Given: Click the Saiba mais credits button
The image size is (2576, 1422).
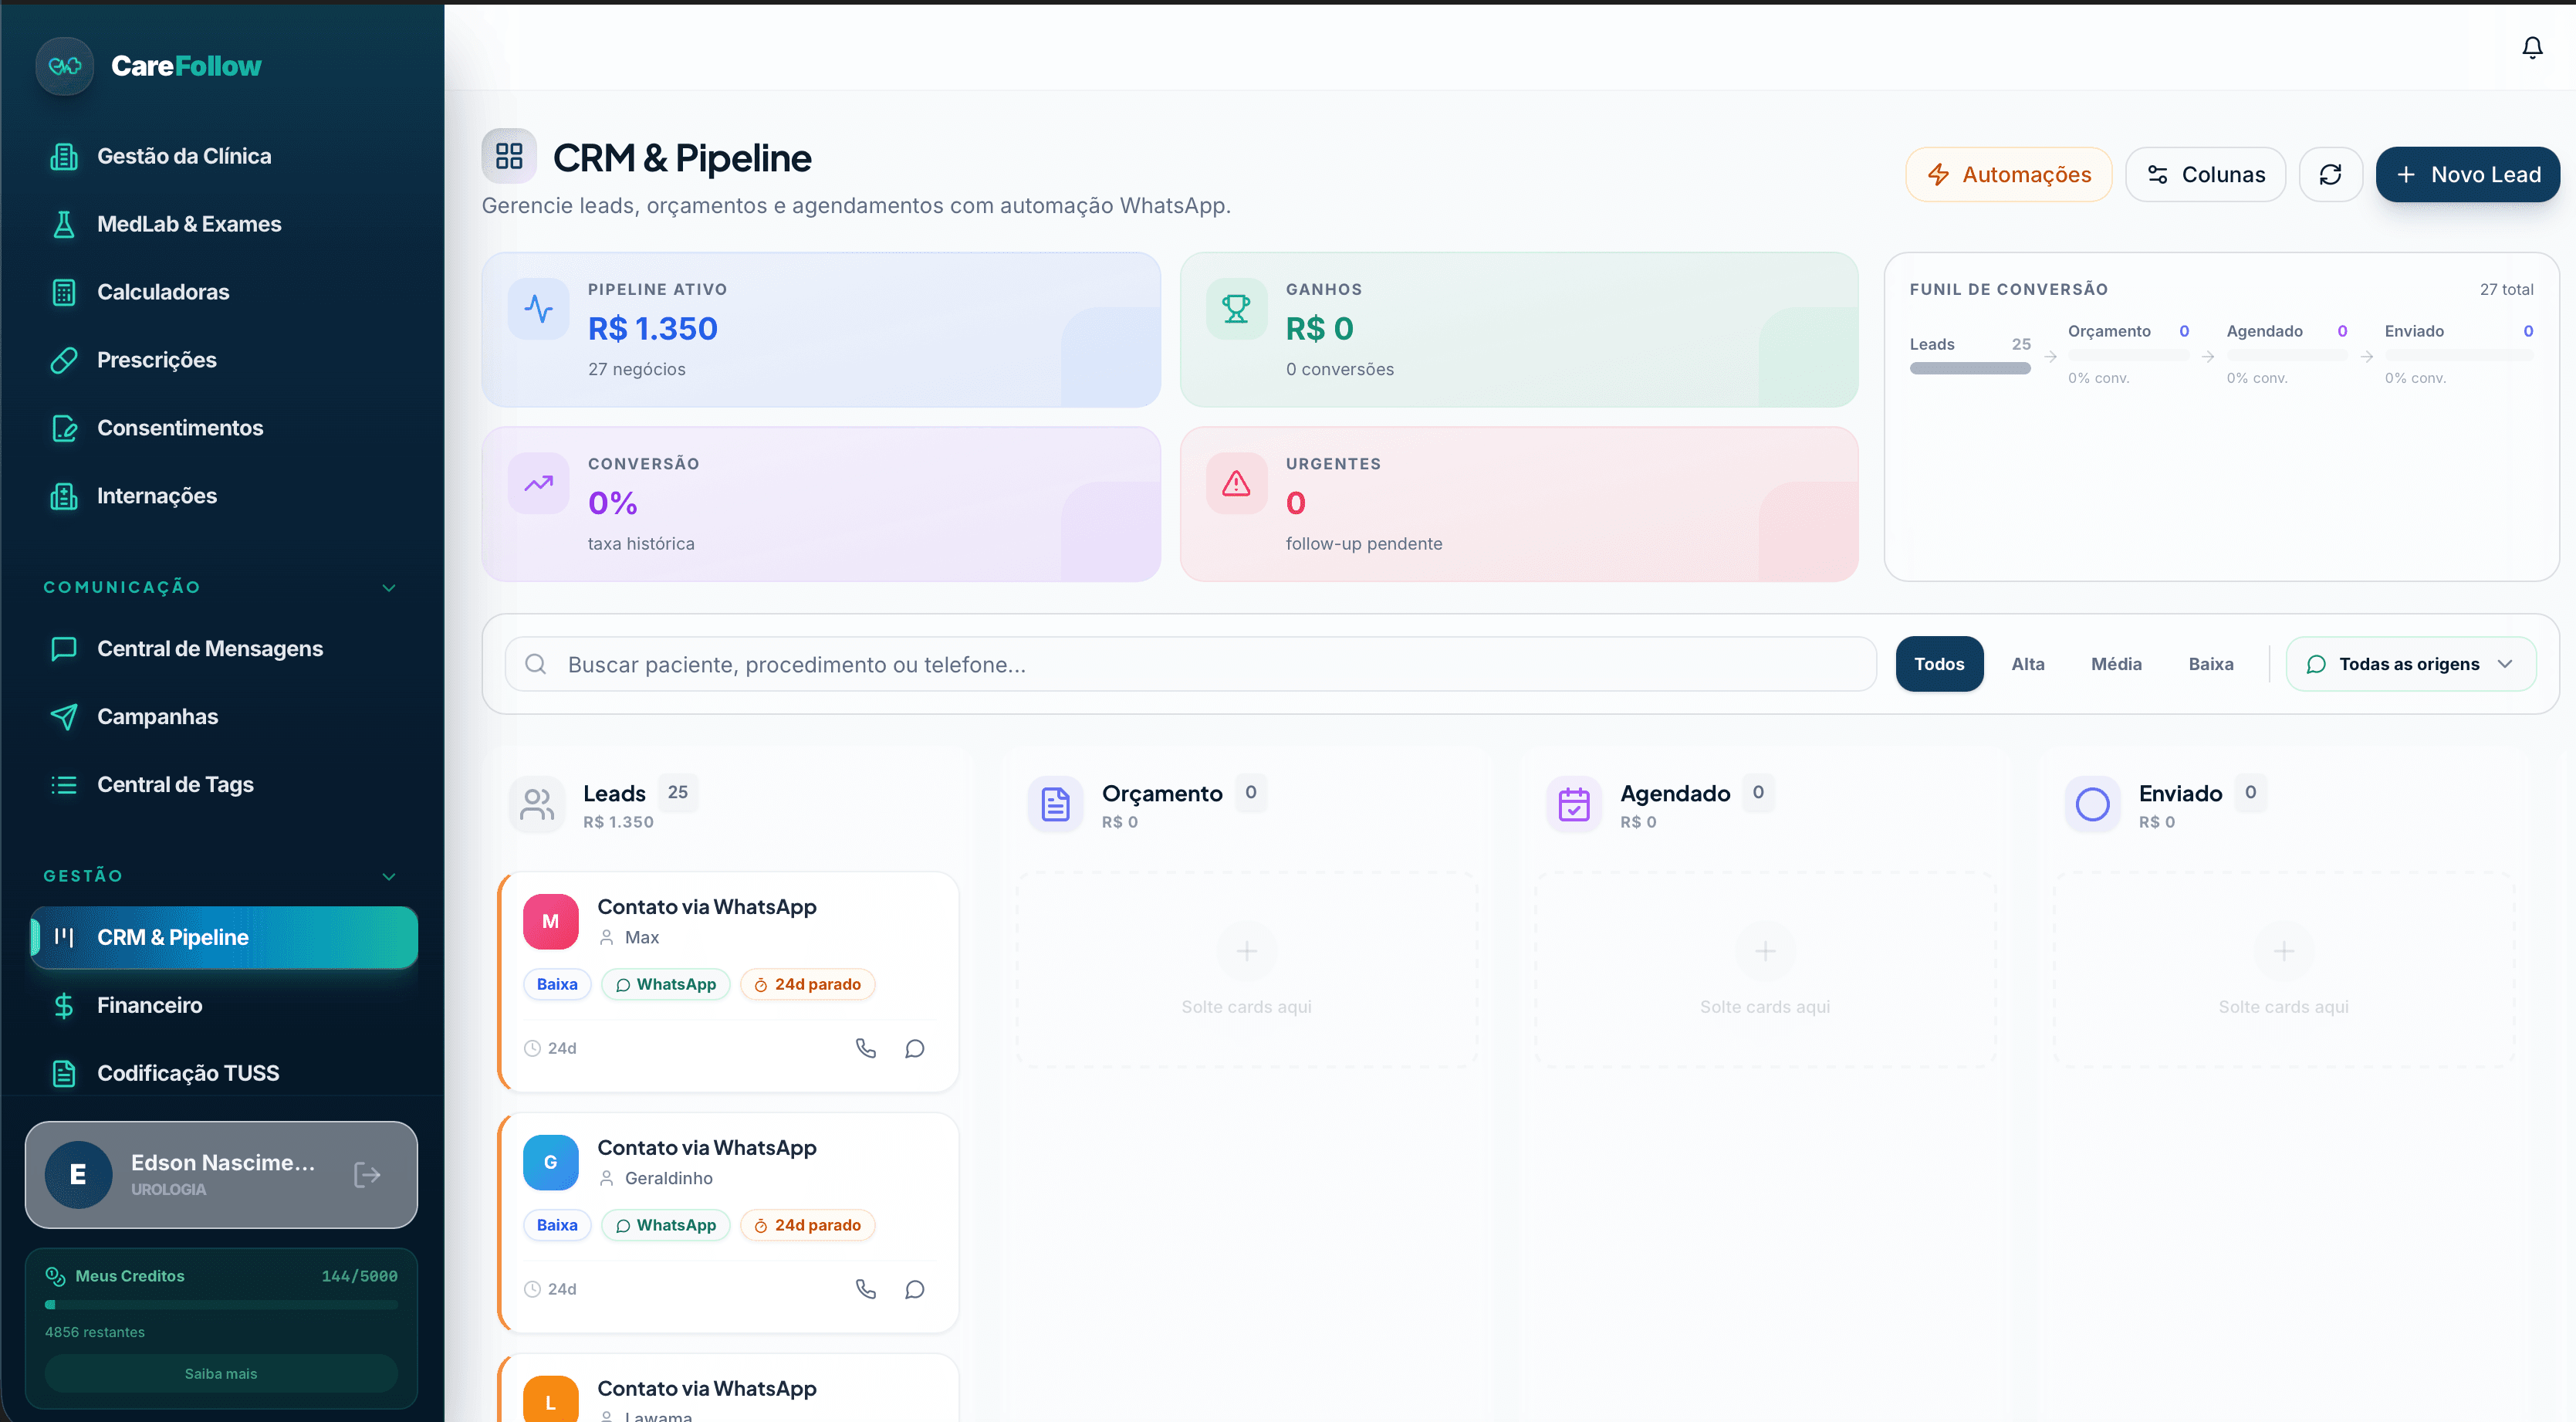Looking at the screenshot, I should pyautogui.click(x=221, y=1373).
